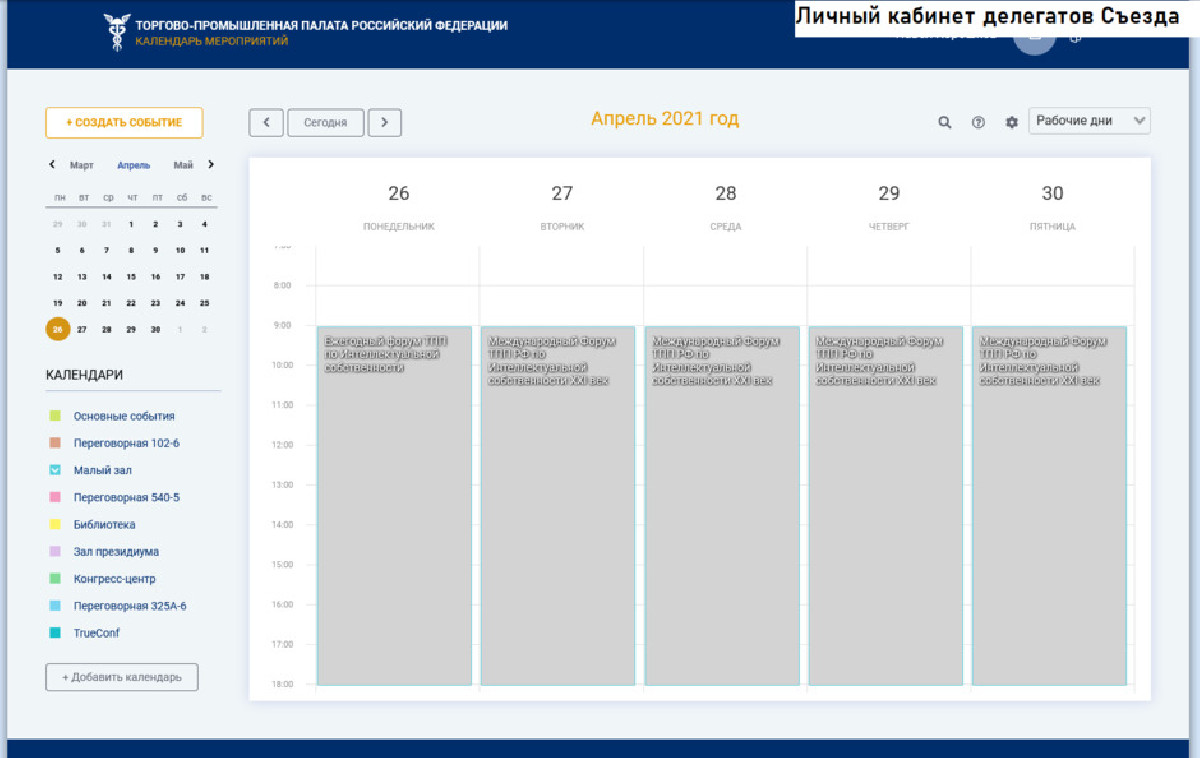Mini calendar next month arrow
This screenshot has width=1200, height=758.
[x=210, y=165]
